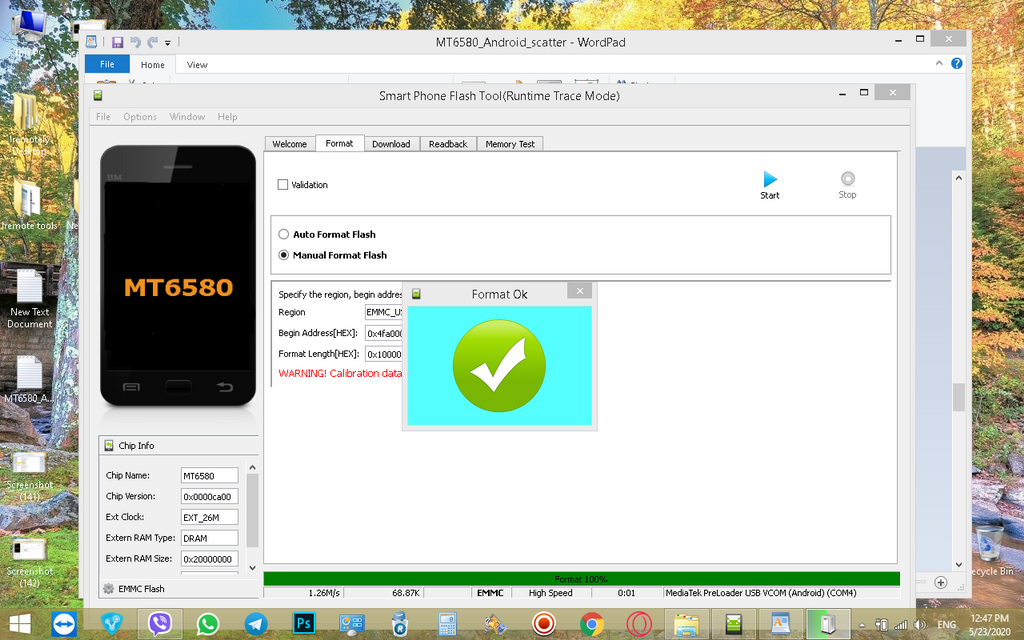Click the green Format 100% progress bar

coord(581,579)
